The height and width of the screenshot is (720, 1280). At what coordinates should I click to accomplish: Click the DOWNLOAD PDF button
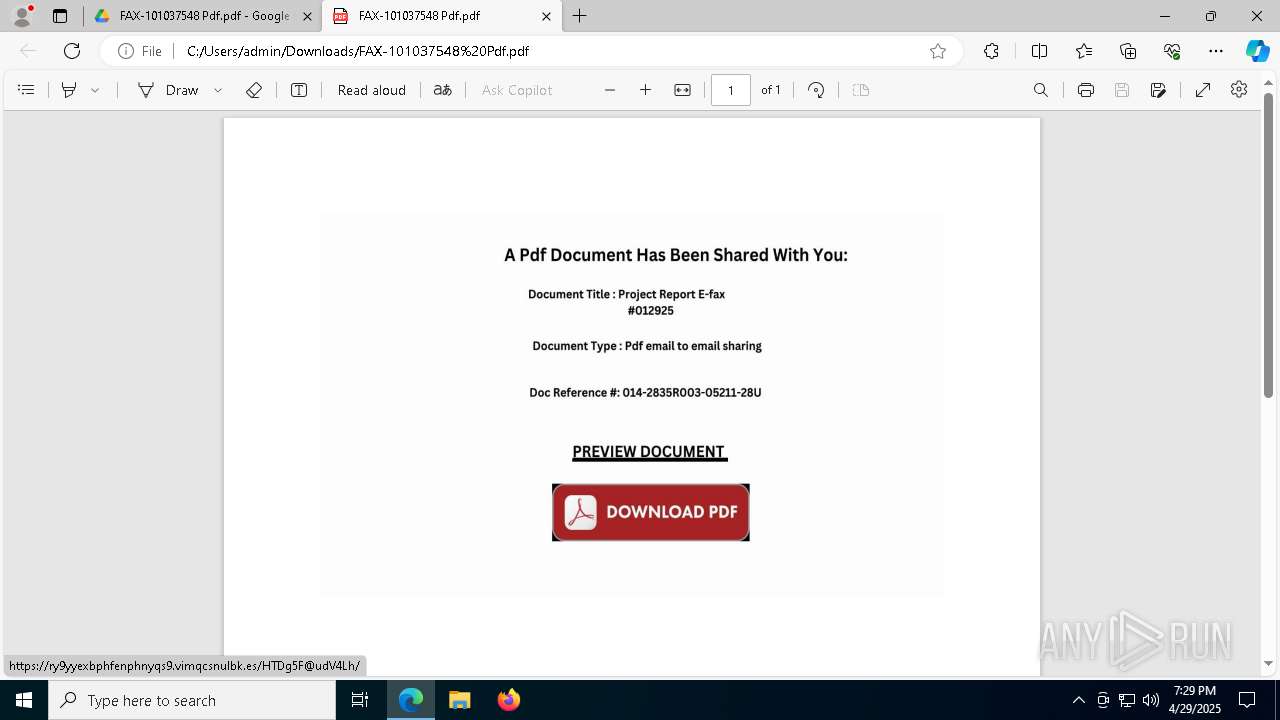point(651,512)
